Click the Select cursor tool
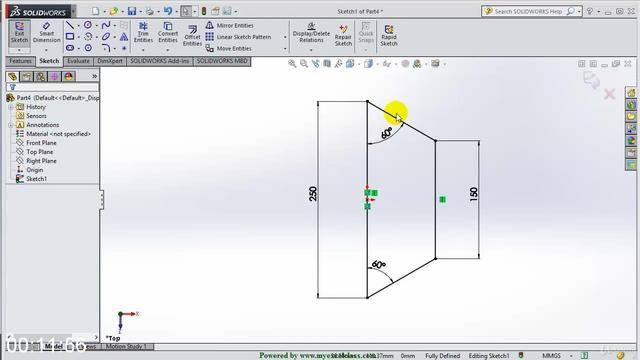The width and height of the screenshot is (640, 360). click(x=186, y=11)
